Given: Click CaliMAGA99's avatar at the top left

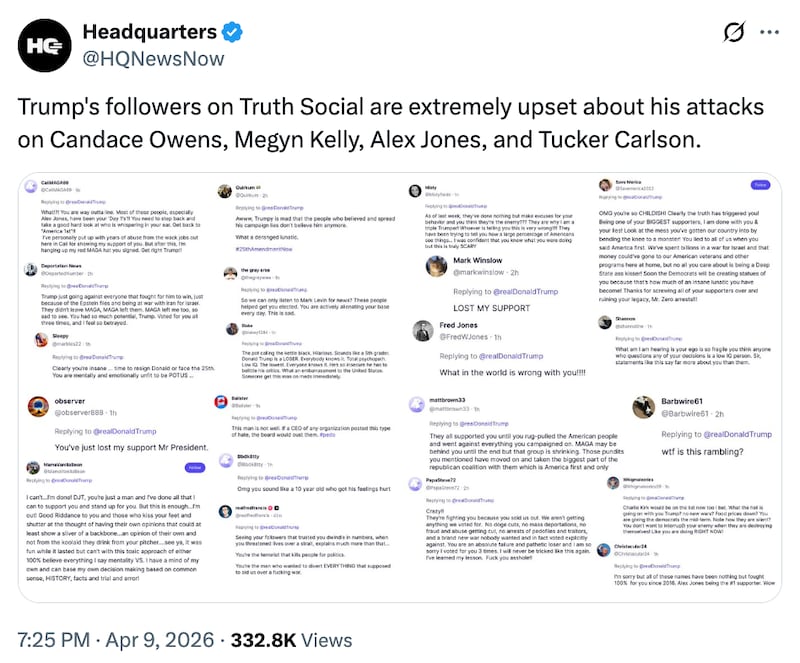Looking at the screenshot, I should click(x=30, y=185).
